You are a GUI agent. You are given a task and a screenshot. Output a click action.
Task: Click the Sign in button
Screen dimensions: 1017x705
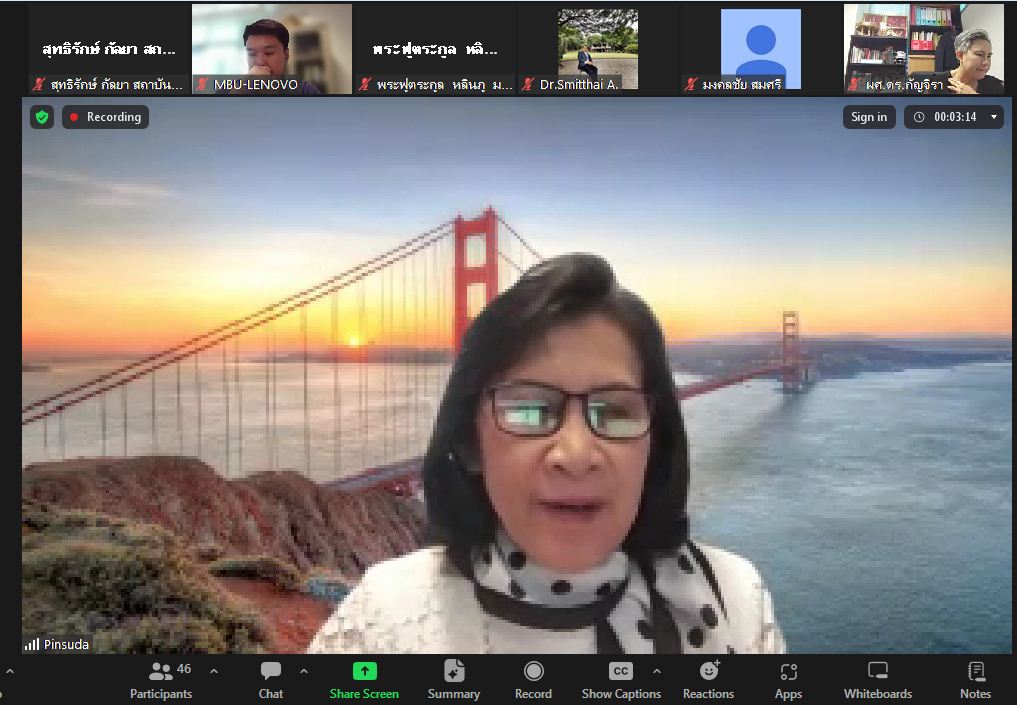point(868,117)
